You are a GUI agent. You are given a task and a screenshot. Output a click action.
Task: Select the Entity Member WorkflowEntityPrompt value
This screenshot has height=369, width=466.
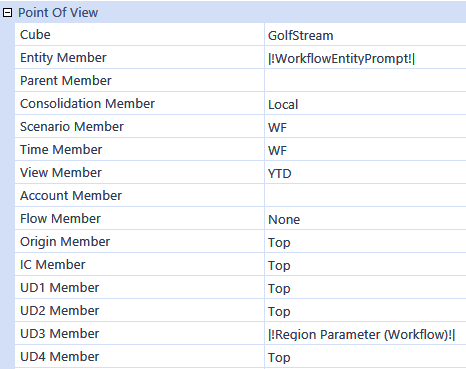click(365, 58)
